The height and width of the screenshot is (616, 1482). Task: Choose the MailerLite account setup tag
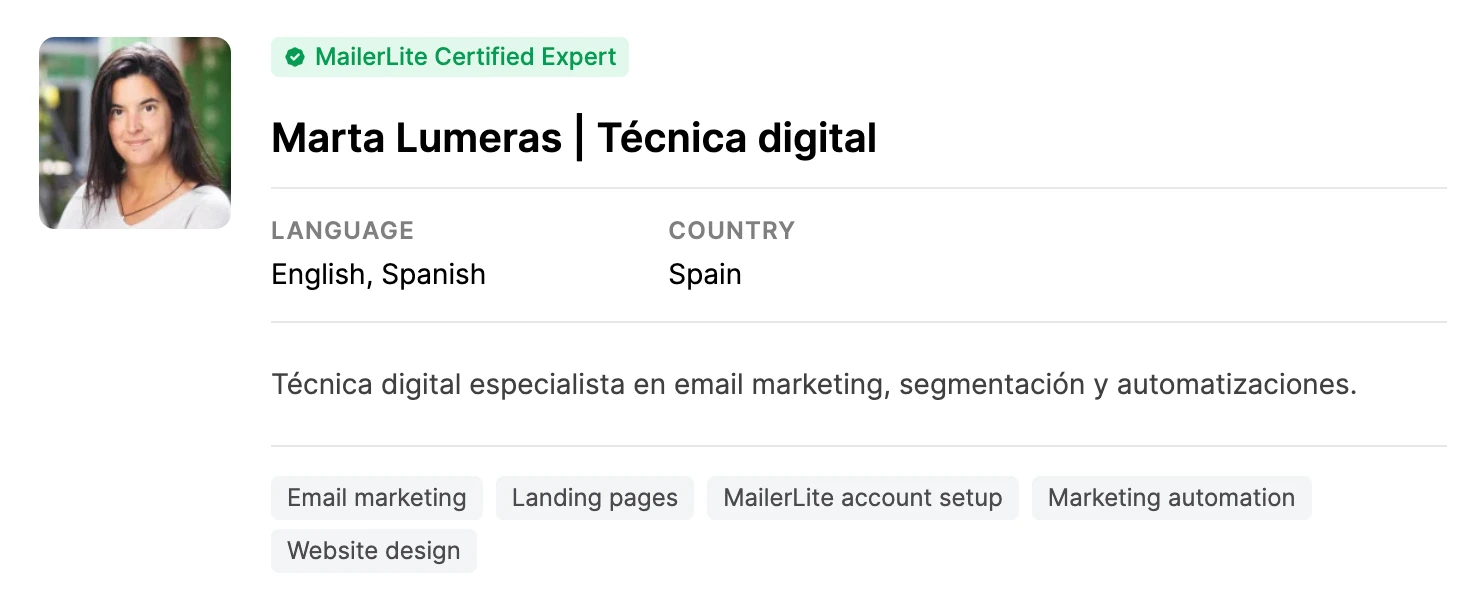[x=862, y=498]
